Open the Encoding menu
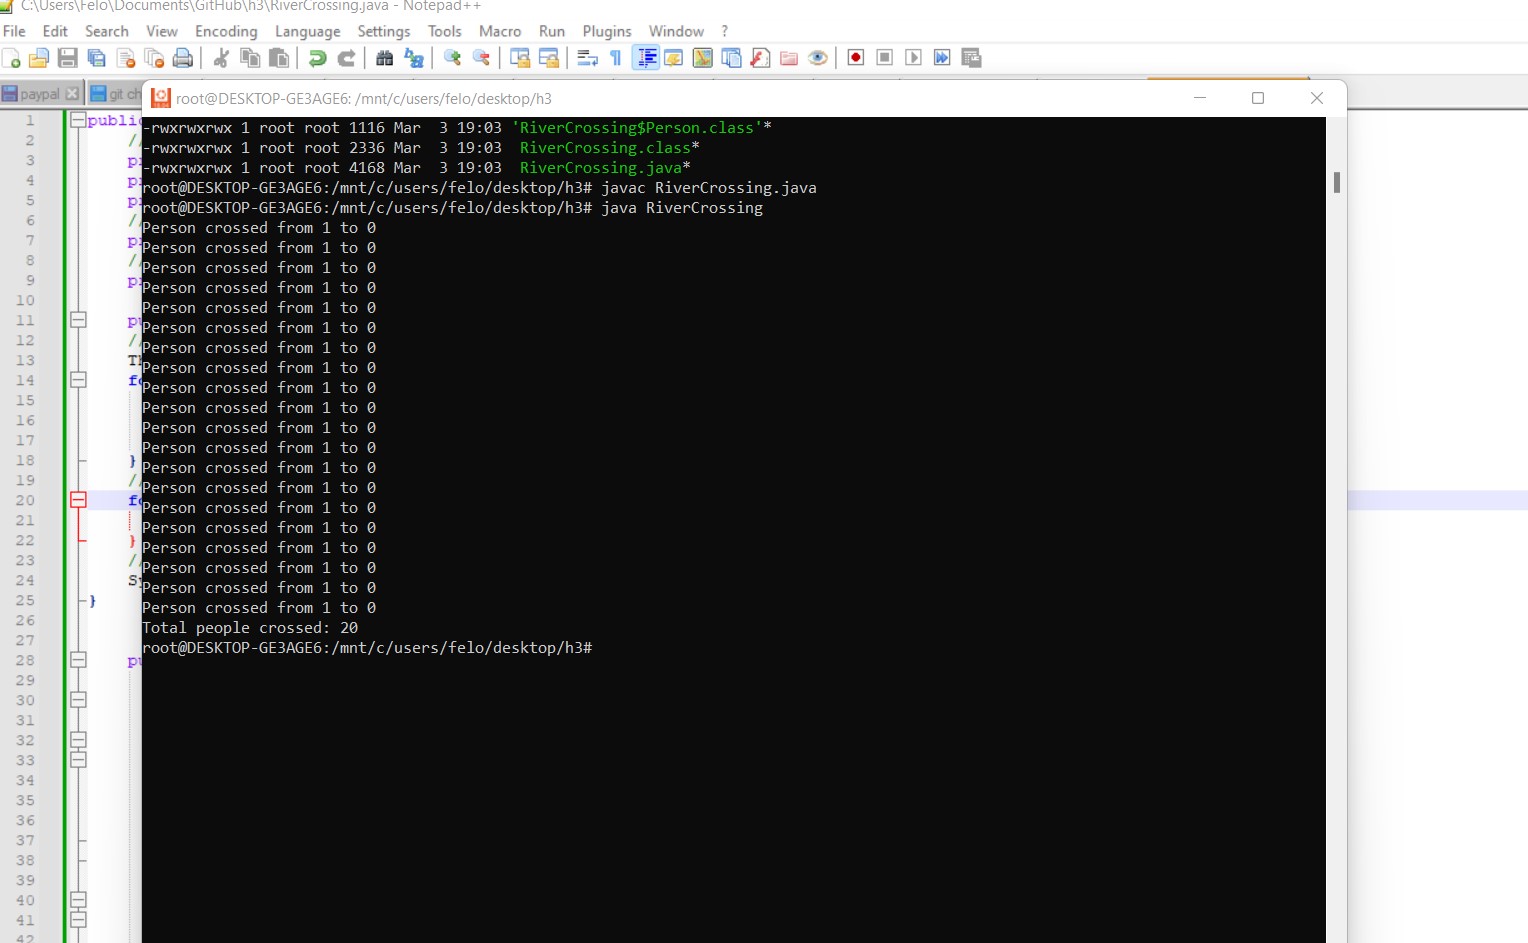This screenshot has height=943, width=1528. click(226, 31)
